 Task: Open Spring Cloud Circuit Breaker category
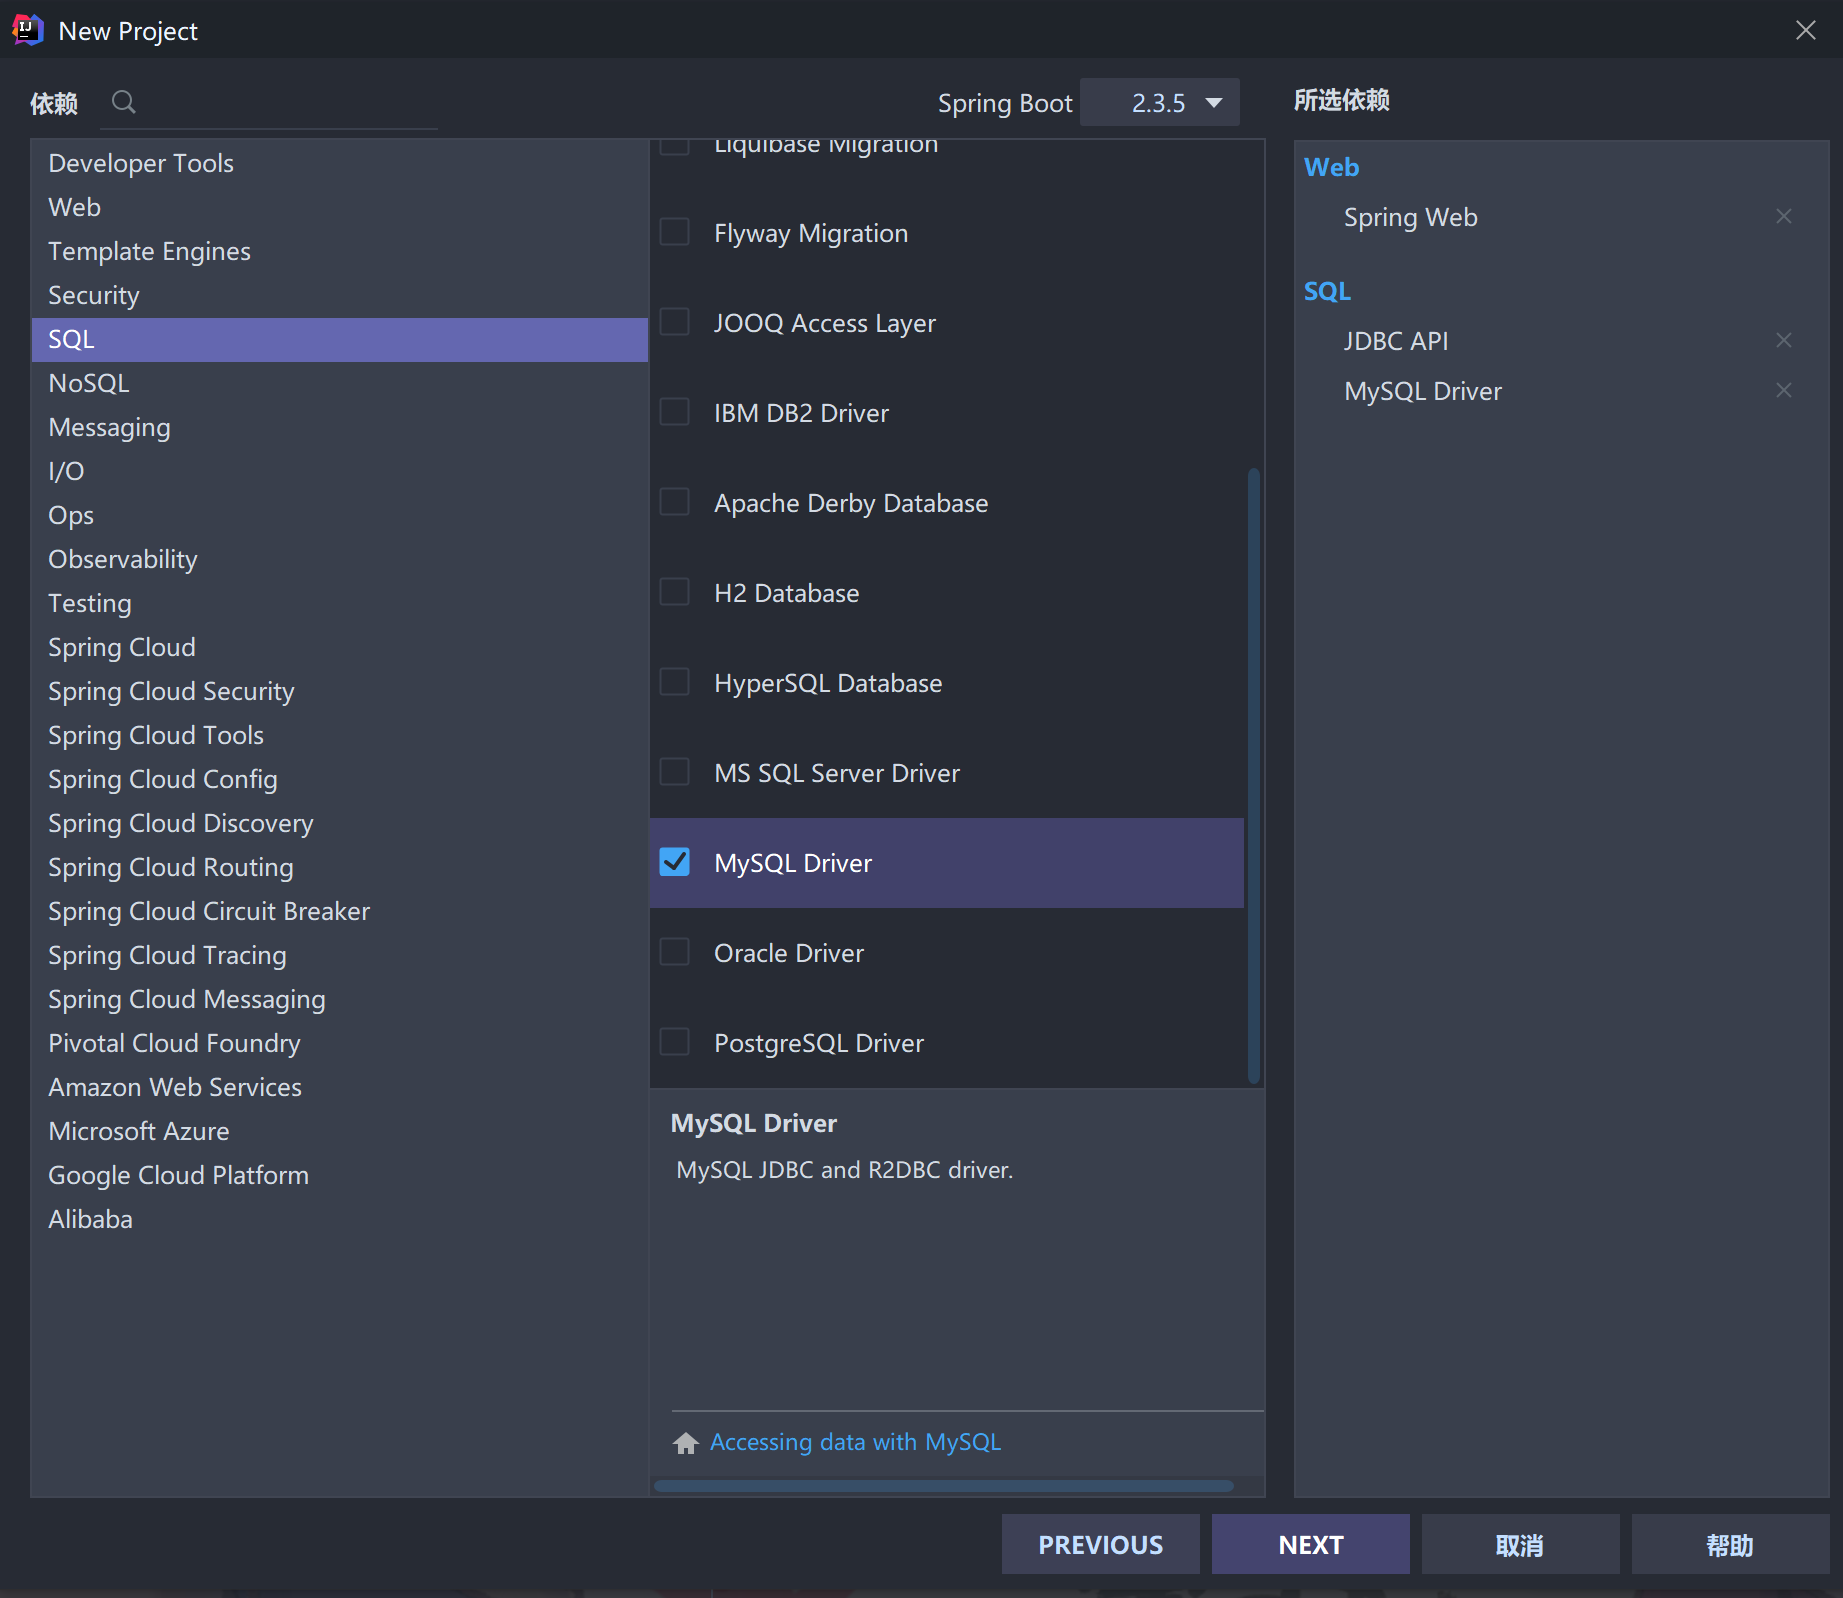click(340, 911)
